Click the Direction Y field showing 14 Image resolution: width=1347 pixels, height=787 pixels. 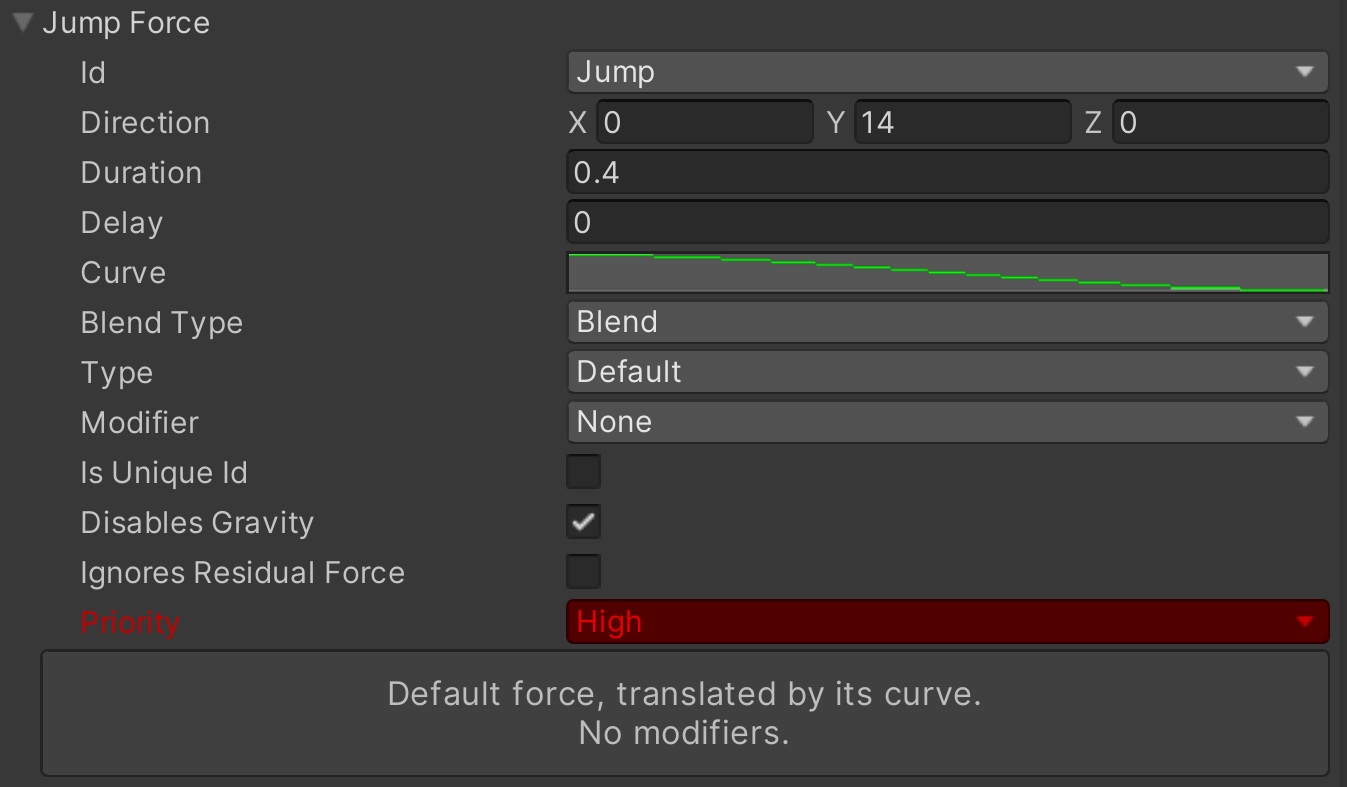pos(962,122)
